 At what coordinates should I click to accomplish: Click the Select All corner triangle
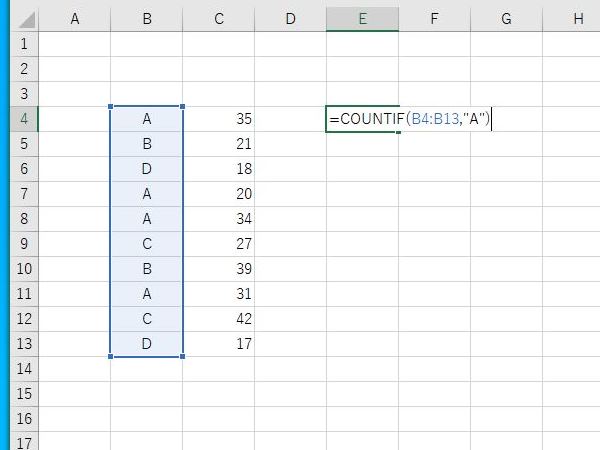[22, 20]
